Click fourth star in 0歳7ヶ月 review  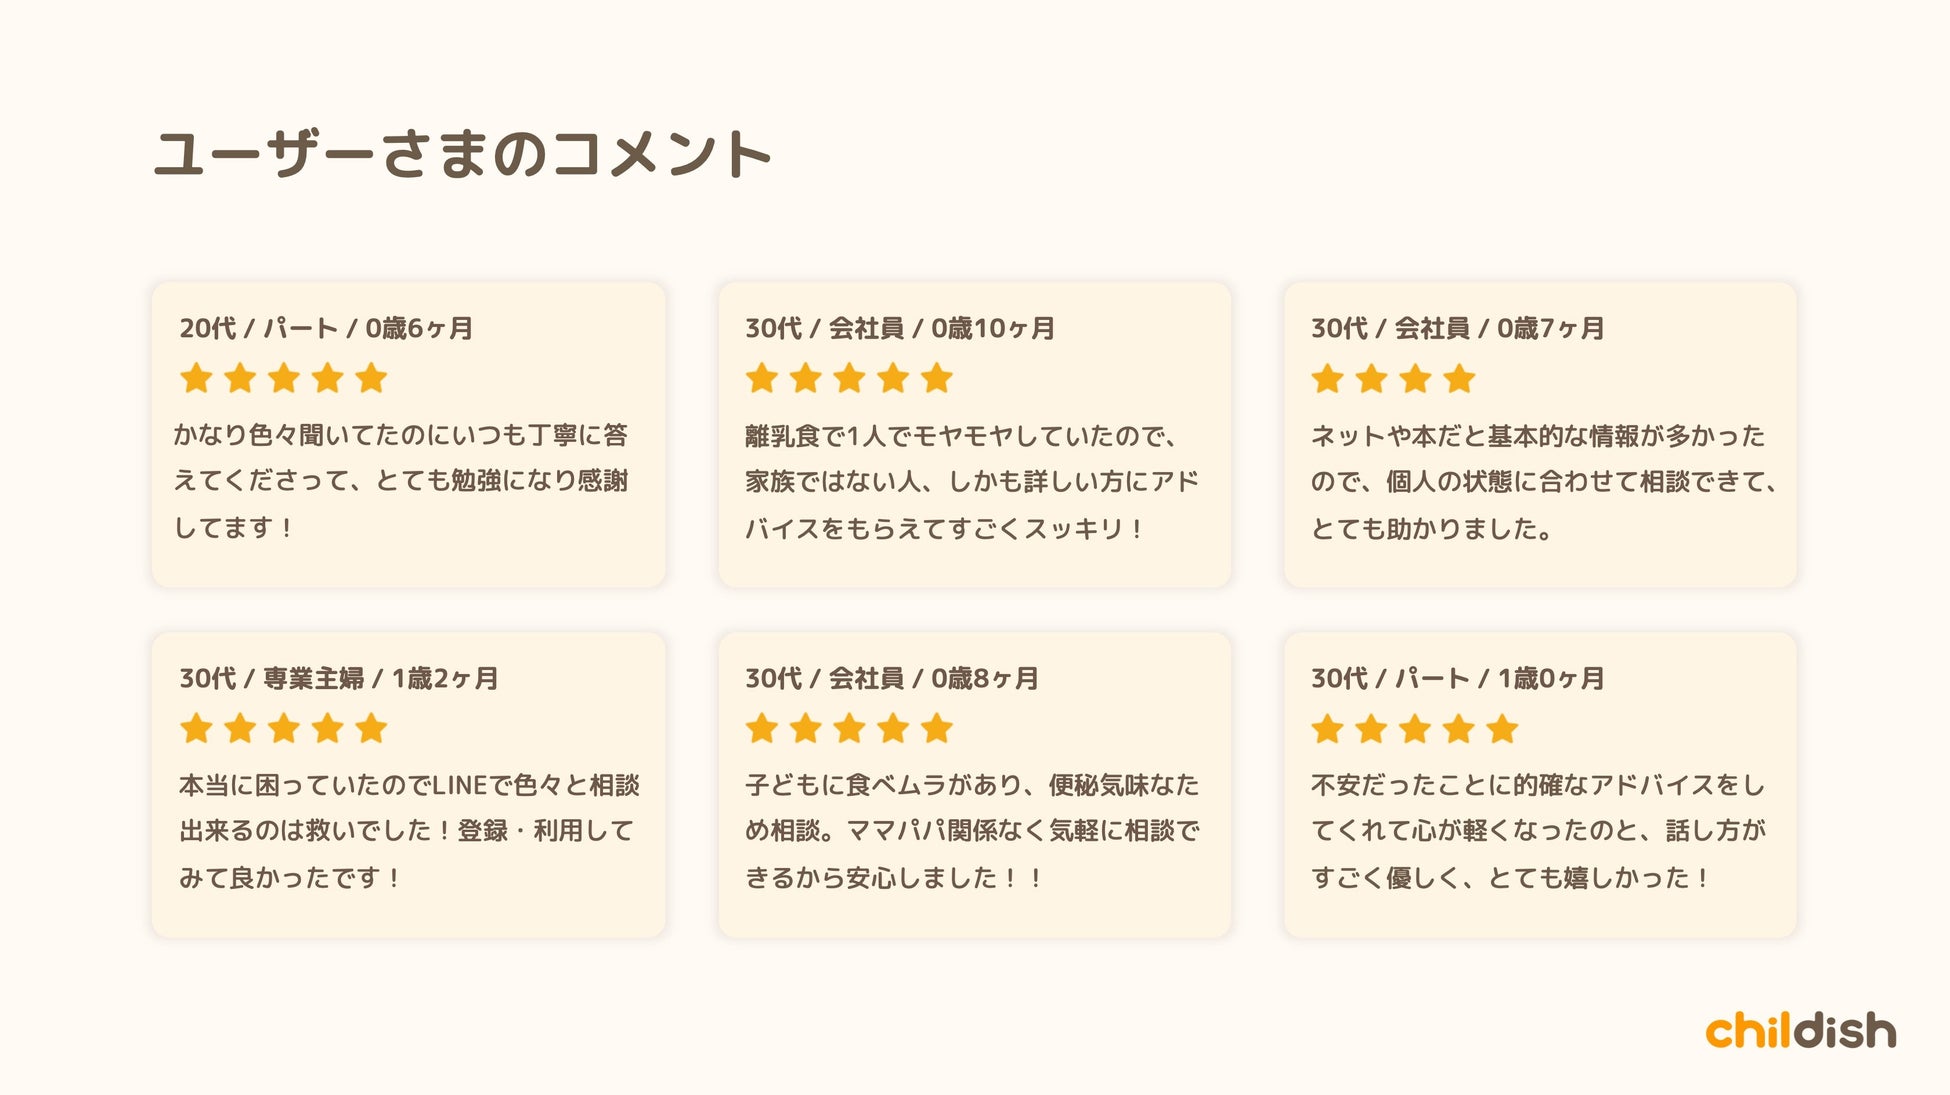pyautogui.click(x=1459, y=379)
